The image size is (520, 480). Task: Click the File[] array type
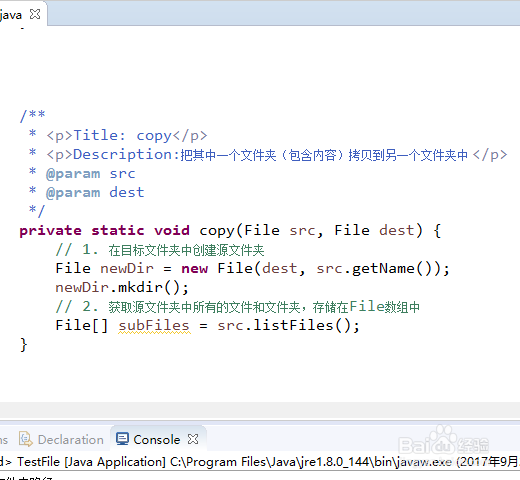[x=82, y=325]
